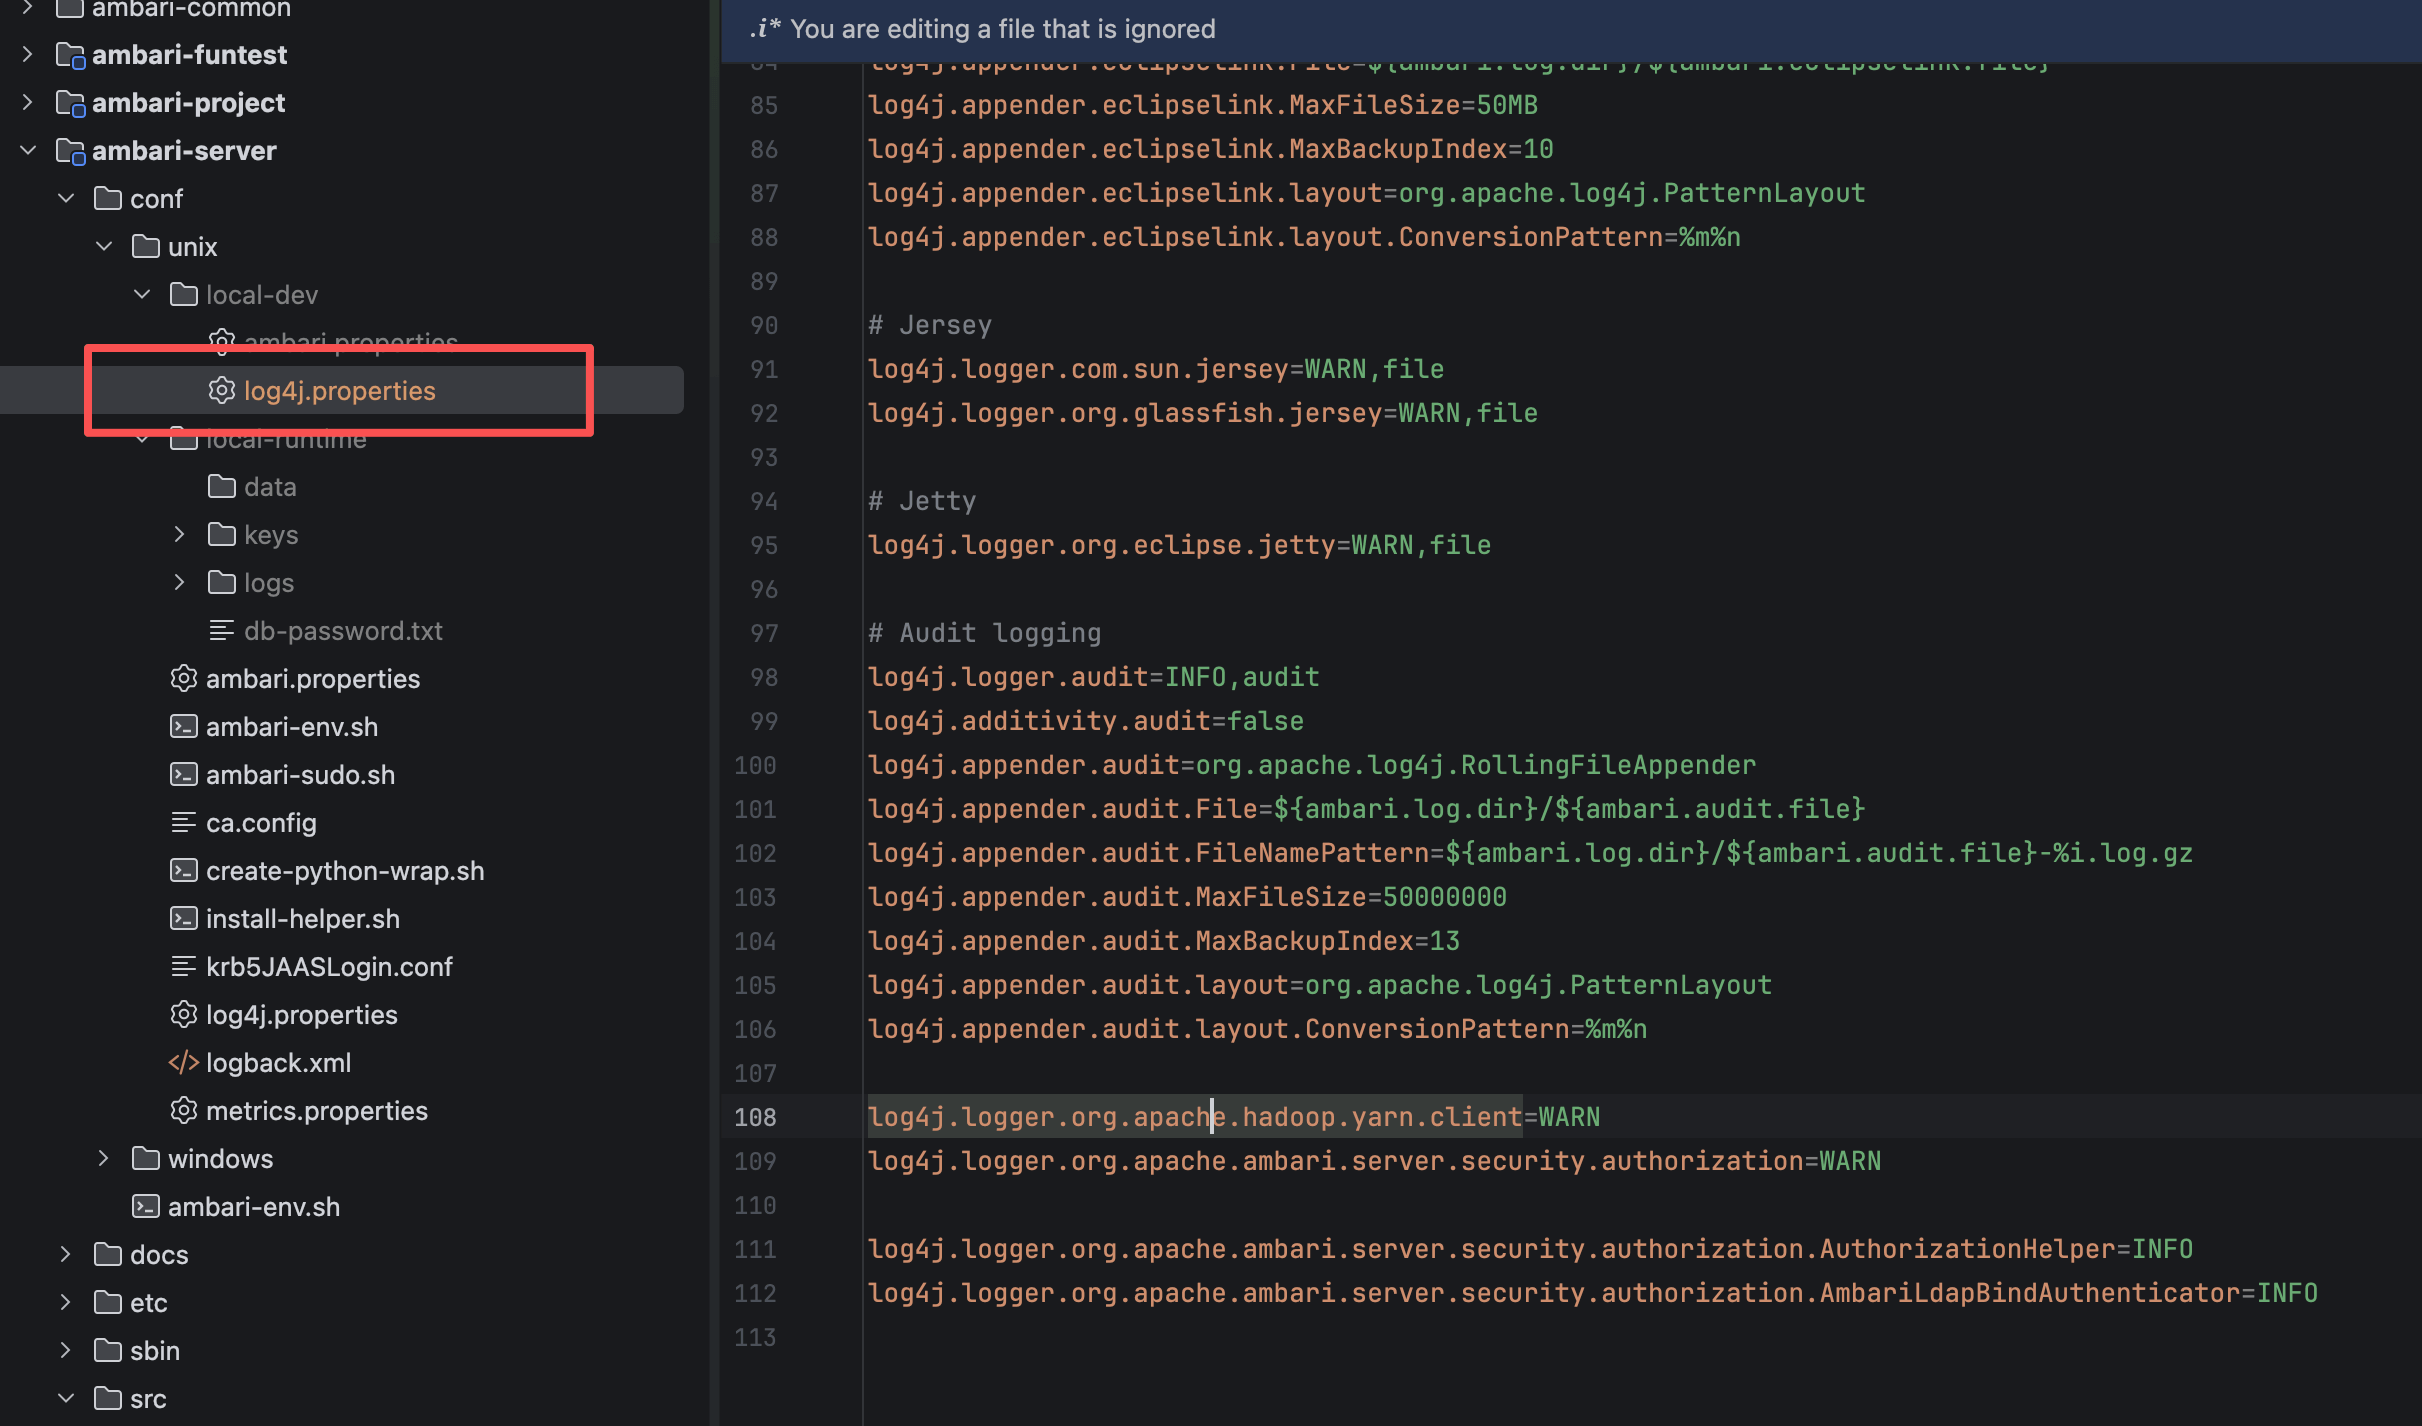Image resolution: width=2422 pixels, height=1426 pixels.
Task: Click the data folder icon
Action: coord(221,486)
